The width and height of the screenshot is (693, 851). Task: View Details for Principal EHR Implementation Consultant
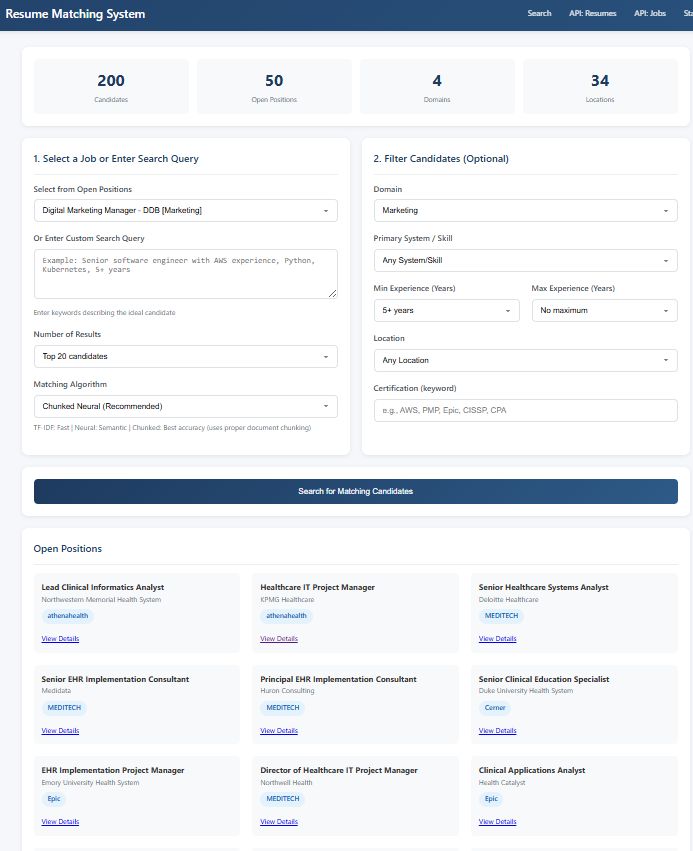pyautogui.click(x=279, y=731)
